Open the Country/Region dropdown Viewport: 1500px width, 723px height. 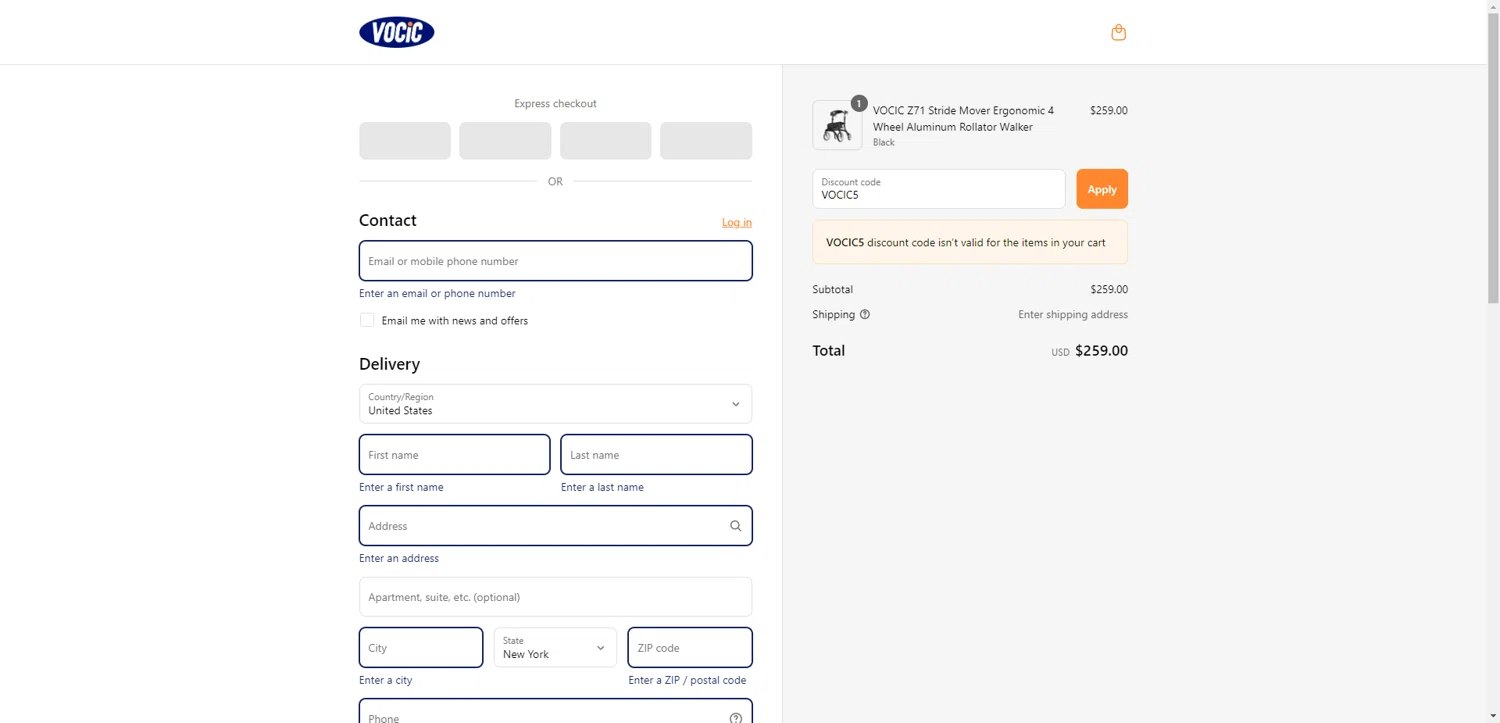pyautogui.click(x=555, y=404)
